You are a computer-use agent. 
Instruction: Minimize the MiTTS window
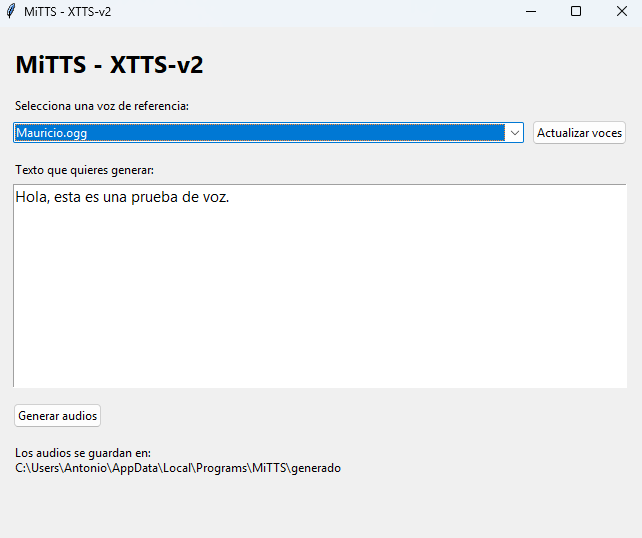coord(531,11)
